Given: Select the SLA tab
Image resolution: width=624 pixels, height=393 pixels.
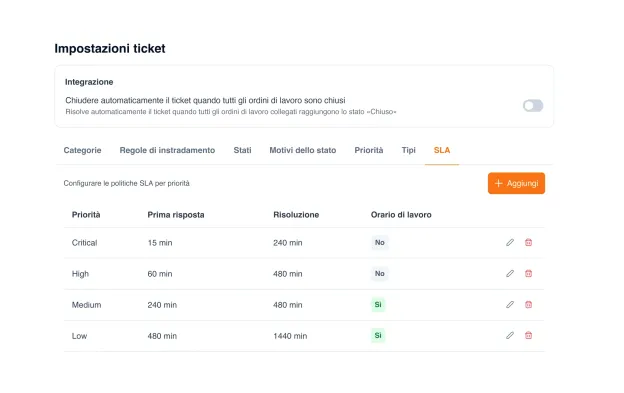Looking at the screenshot, I should (x=442, y=150).
